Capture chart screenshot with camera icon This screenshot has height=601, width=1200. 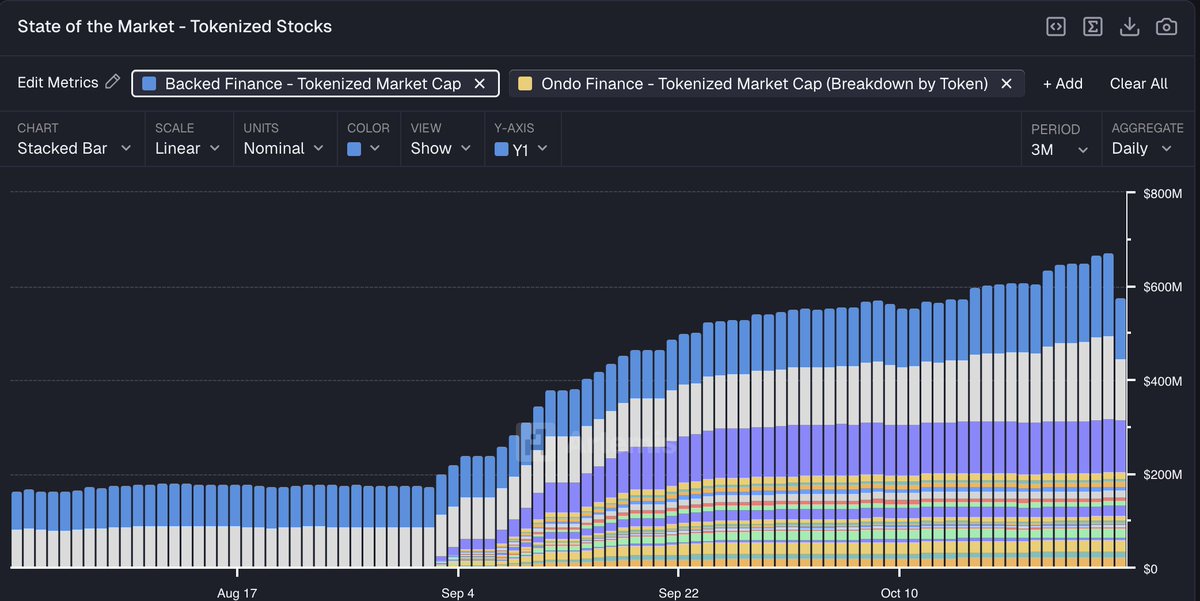coord(1166,27)
